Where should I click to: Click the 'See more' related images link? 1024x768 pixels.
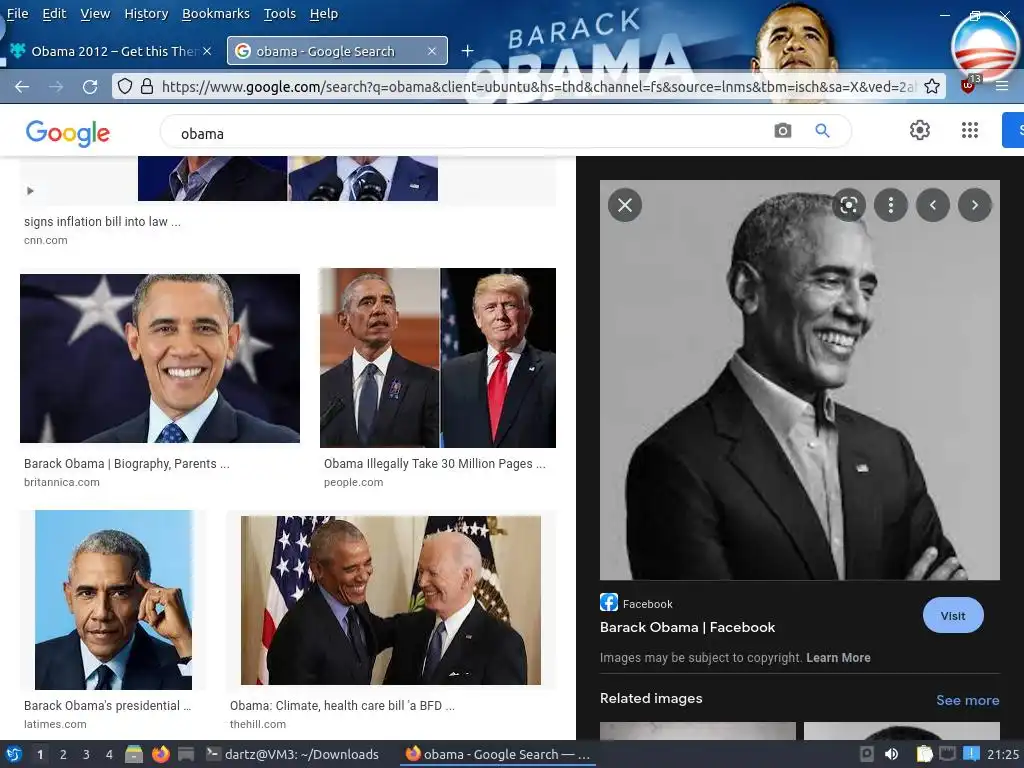tap(967, 700)
